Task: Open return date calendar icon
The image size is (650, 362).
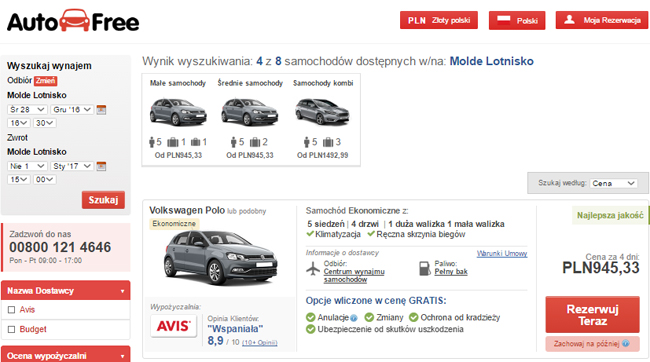Action: 101,166
